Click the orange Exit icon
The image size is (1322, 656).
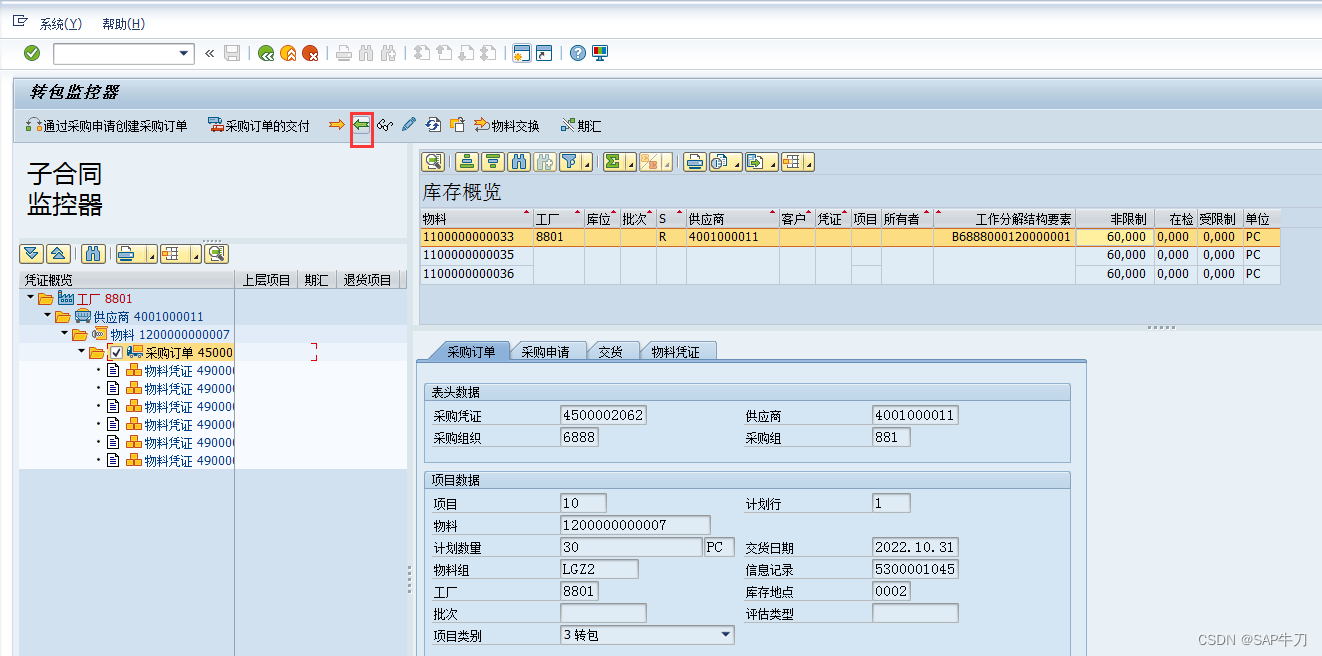[288, 53]
